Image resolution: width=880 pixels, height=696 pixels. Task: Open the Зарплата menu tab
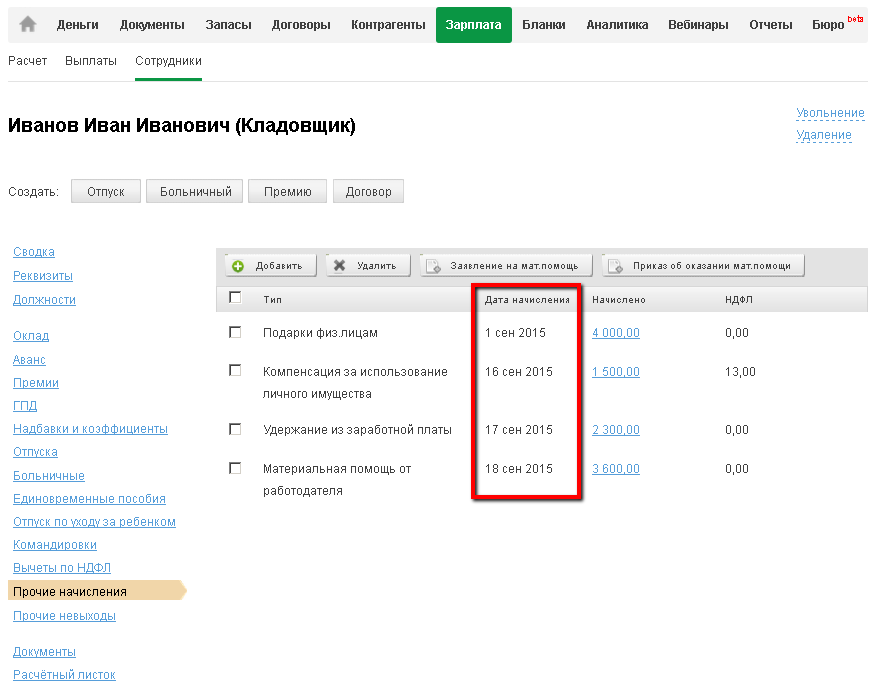[473, 25]
